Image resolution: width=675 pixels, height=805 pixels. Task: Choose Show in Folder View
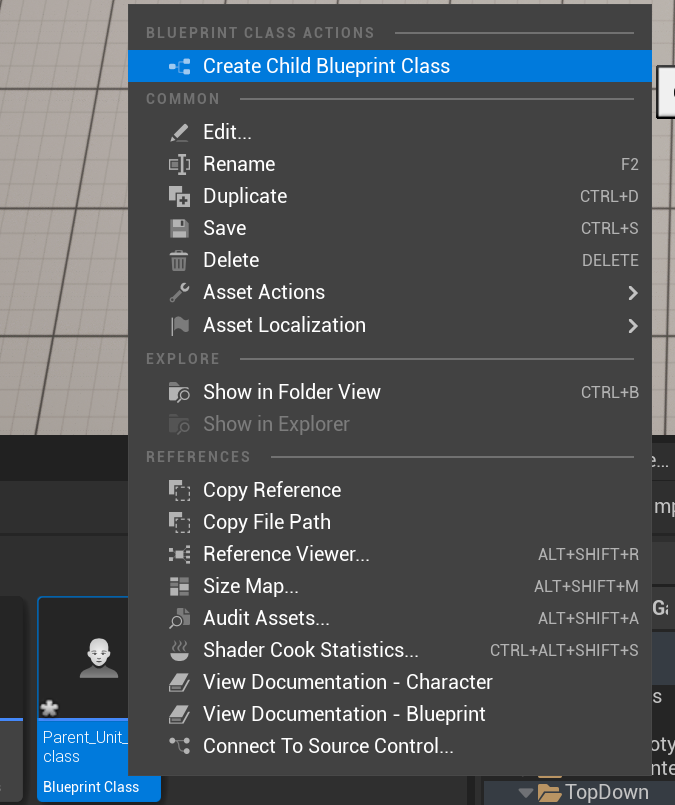(291, 392)
